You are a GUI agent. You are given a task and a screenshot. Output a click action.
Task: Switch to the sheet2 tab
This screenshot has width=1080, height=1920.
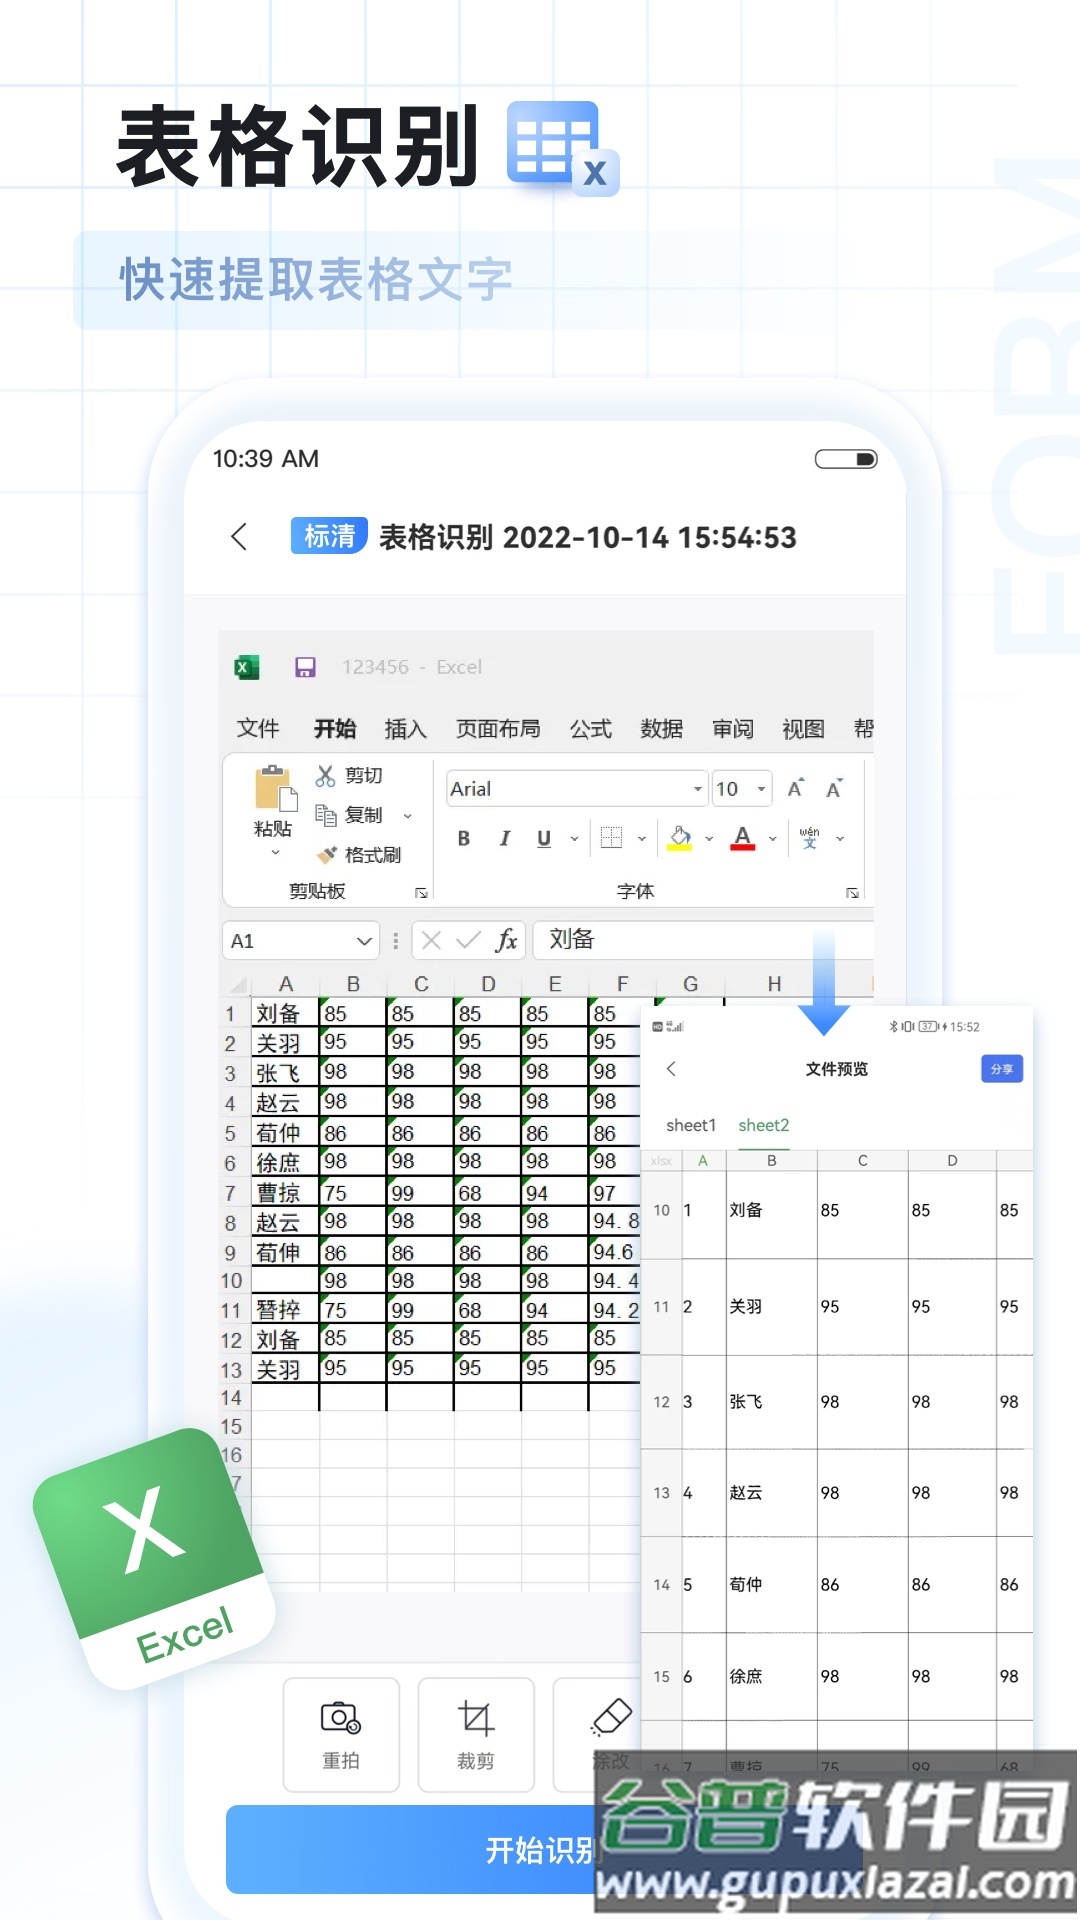[764, 1125]
